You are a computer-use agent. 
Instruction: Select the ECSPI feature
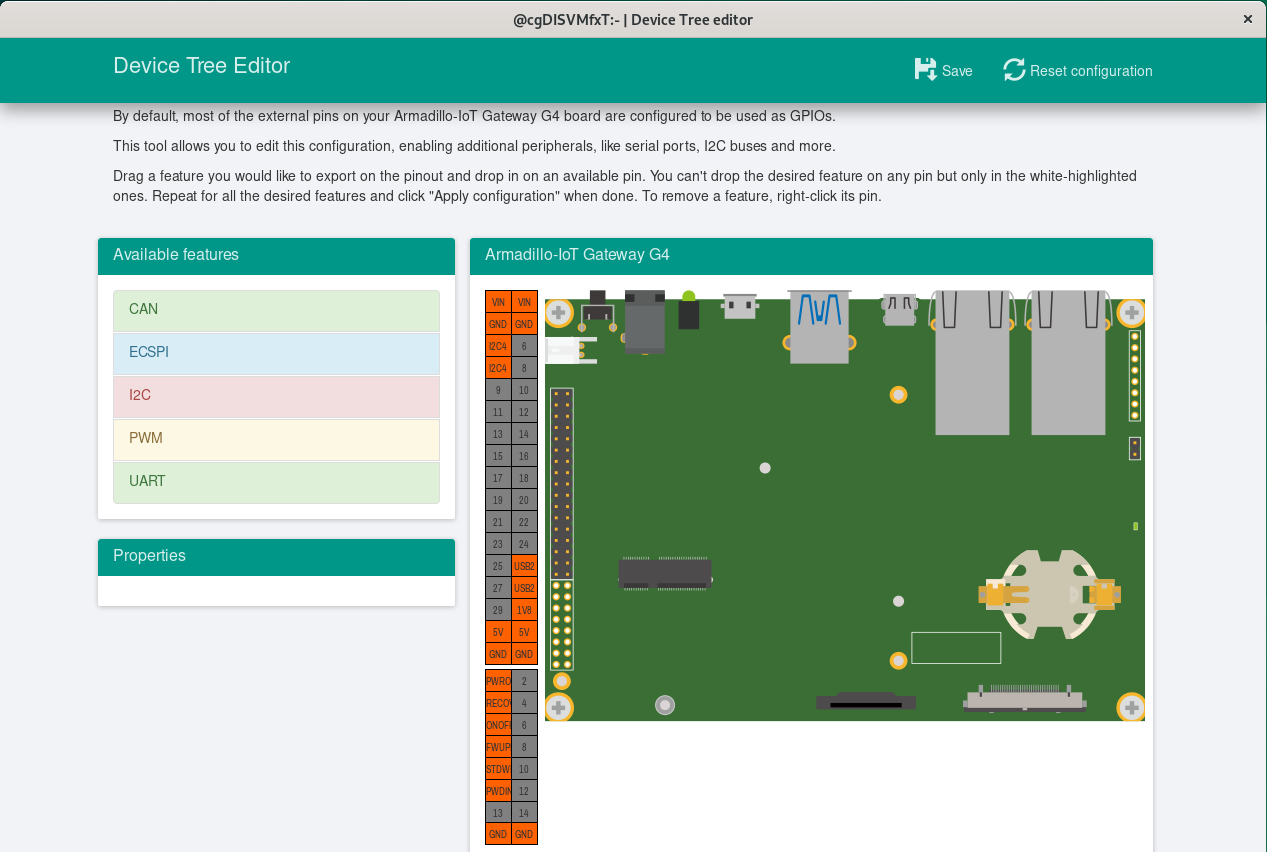276,353
